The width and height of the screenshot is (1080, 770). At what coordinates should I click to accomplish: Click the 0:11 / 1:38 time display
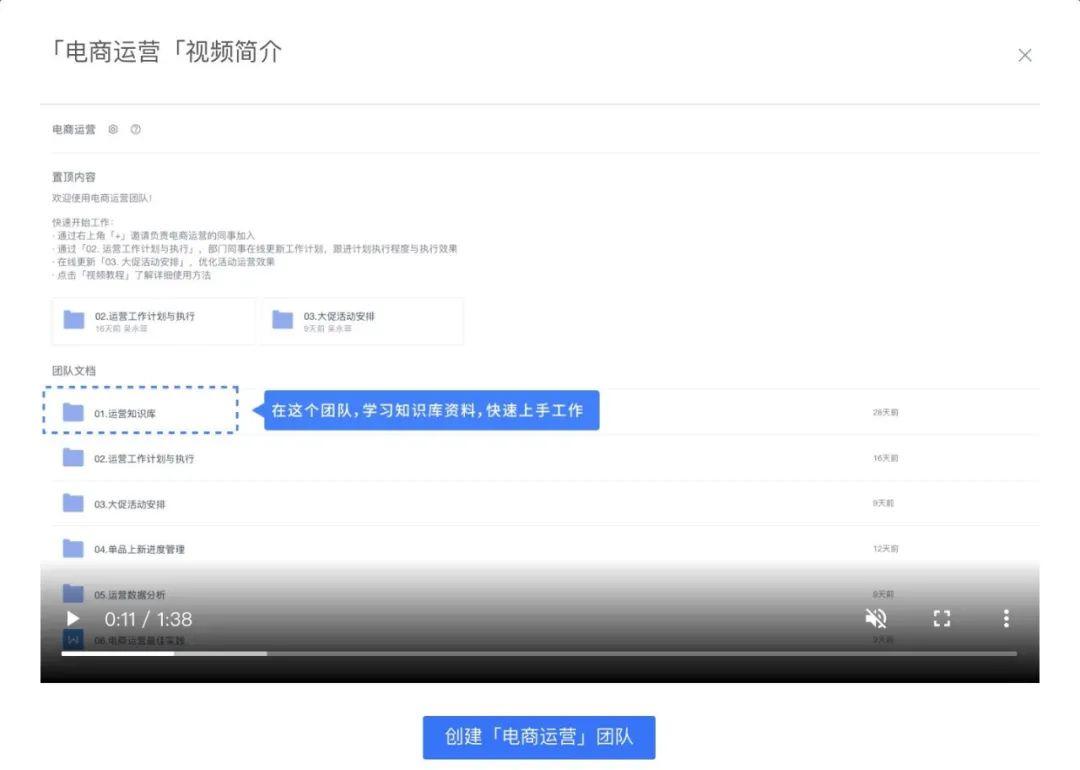148,619
